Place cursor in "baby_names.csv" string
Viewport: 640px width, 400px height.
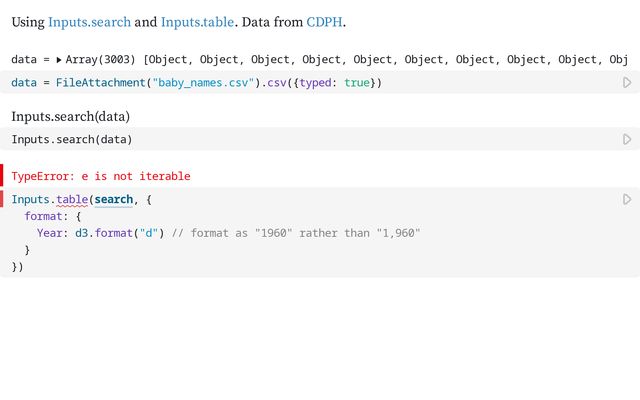click(200, 83)
